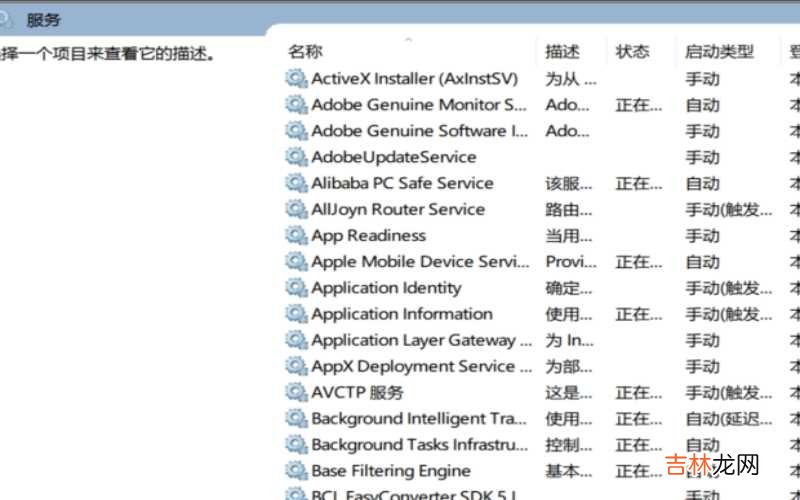The width and height of the screenshot is (800, 500).
Task: Click the gear icon beside Application Identity
Action: (296, 288)
